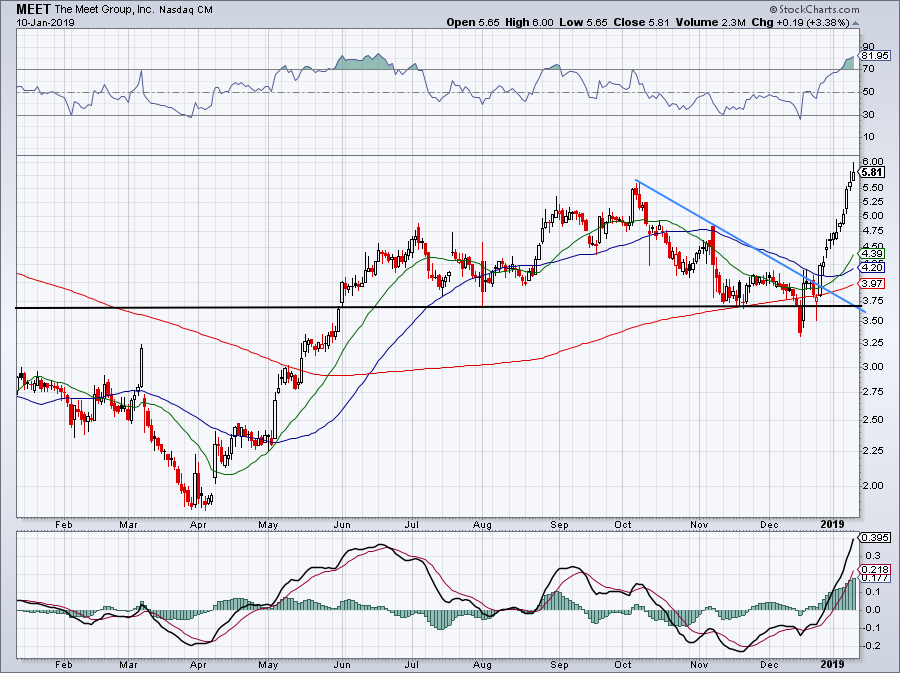Click the Jun label under the price chart
The width and height of the screenshot is (900, 673).
point(342,524)
